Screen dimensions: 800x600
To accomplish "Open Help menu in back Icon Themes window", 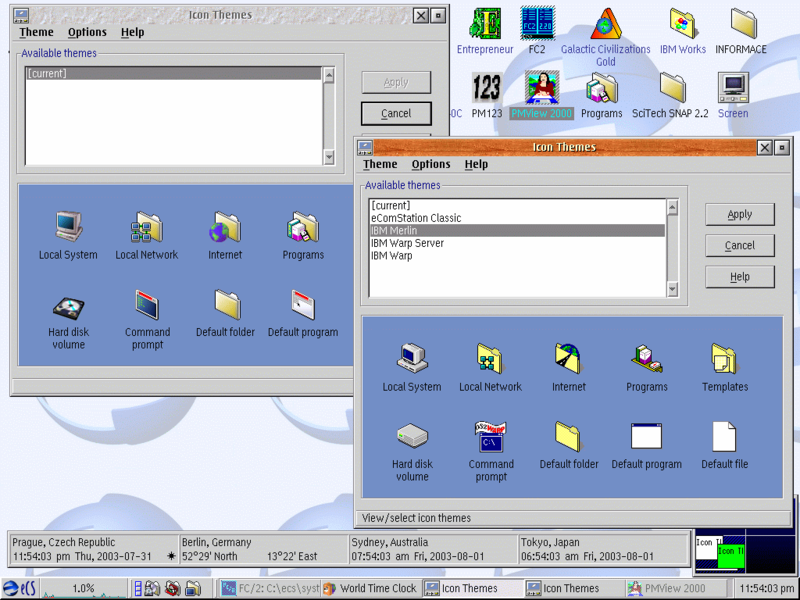I will 133,32.
